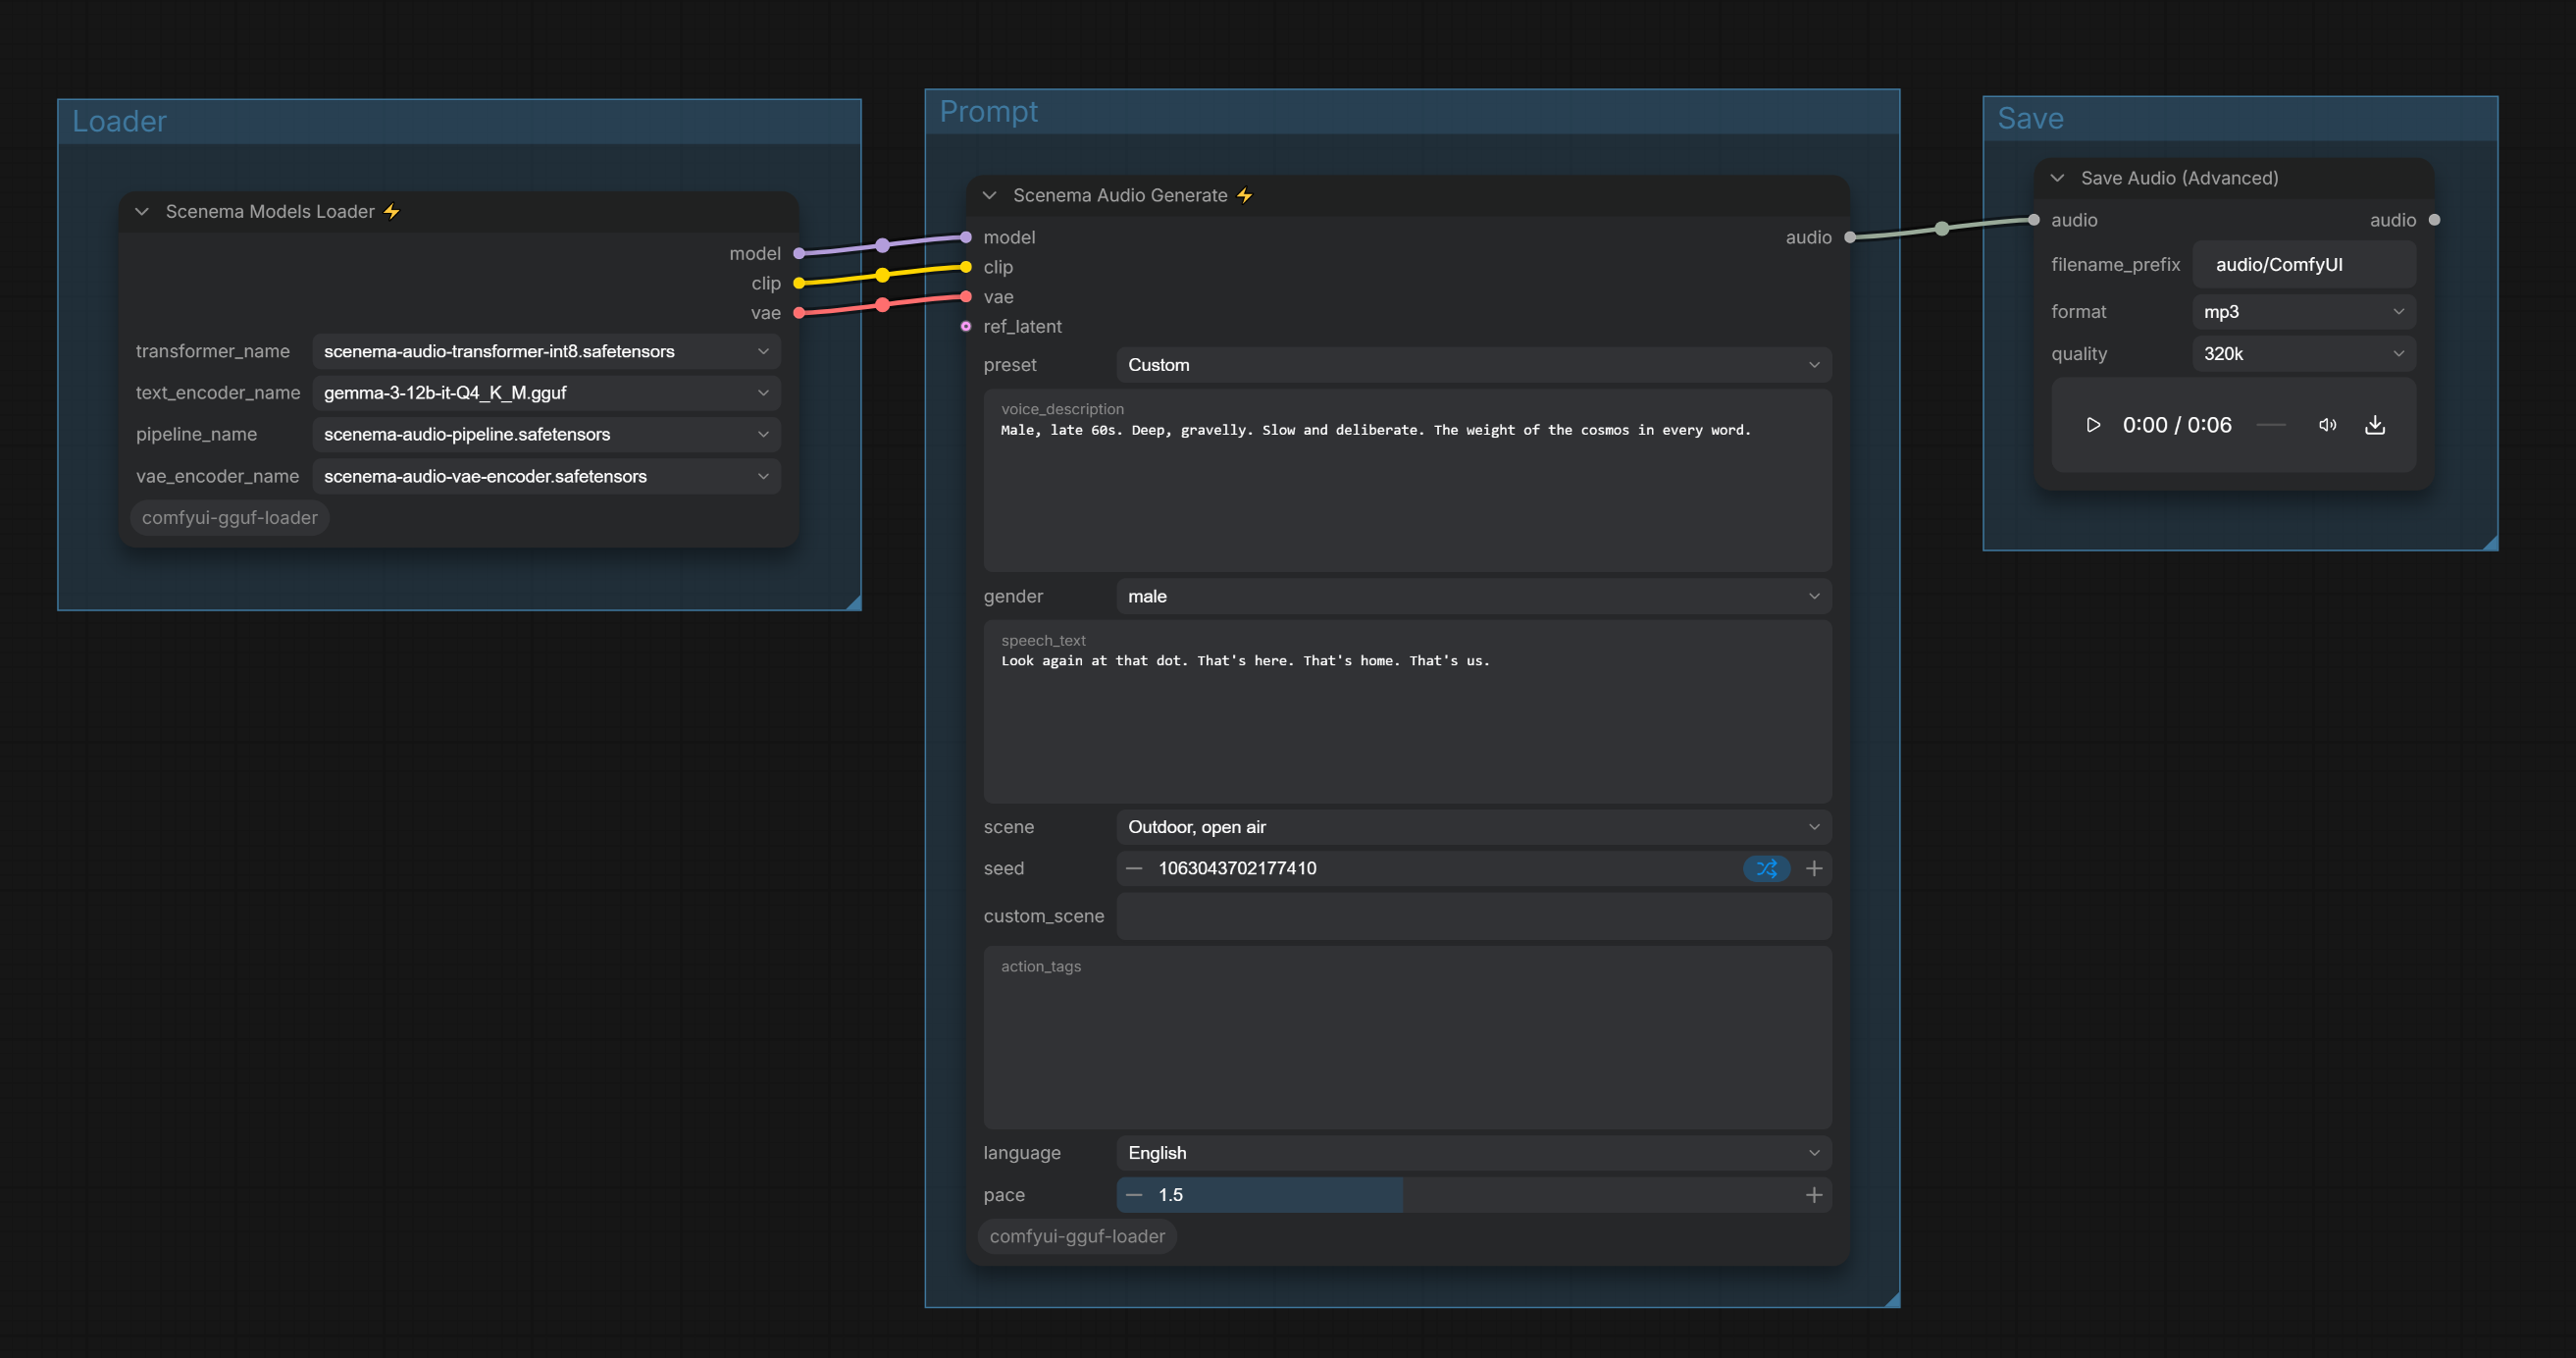Open the scene dropdown Outdoor, open air
Viewport: 2576px width, 1358px height.
tap(1473, 827)
